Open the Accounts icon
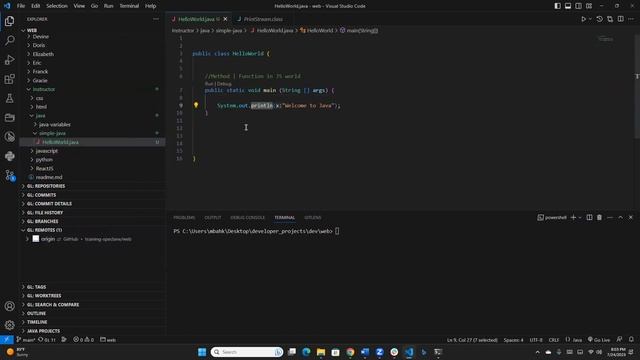Image resolution: width=640 pixels, height=360 pixels. pyautogui.click(x=9, y=306)
